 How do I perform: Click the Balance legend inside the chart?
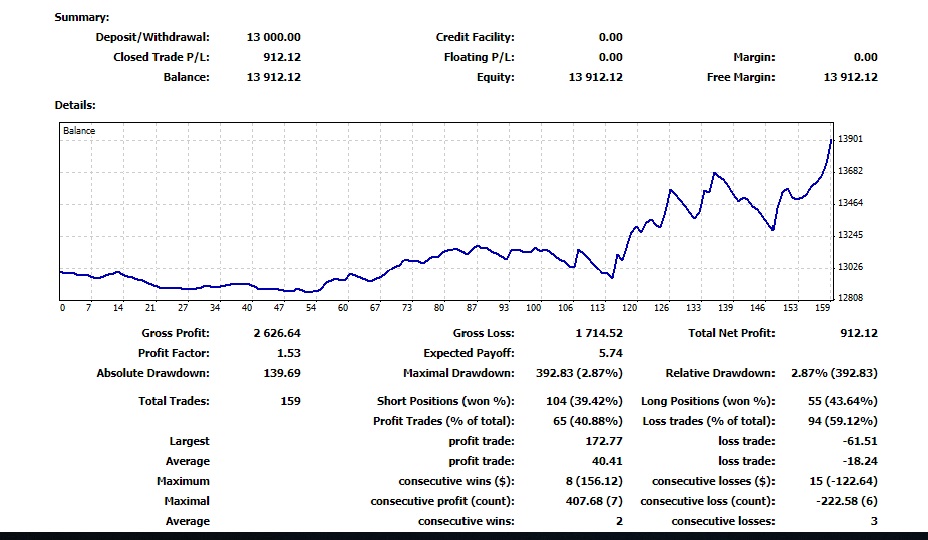79,130
